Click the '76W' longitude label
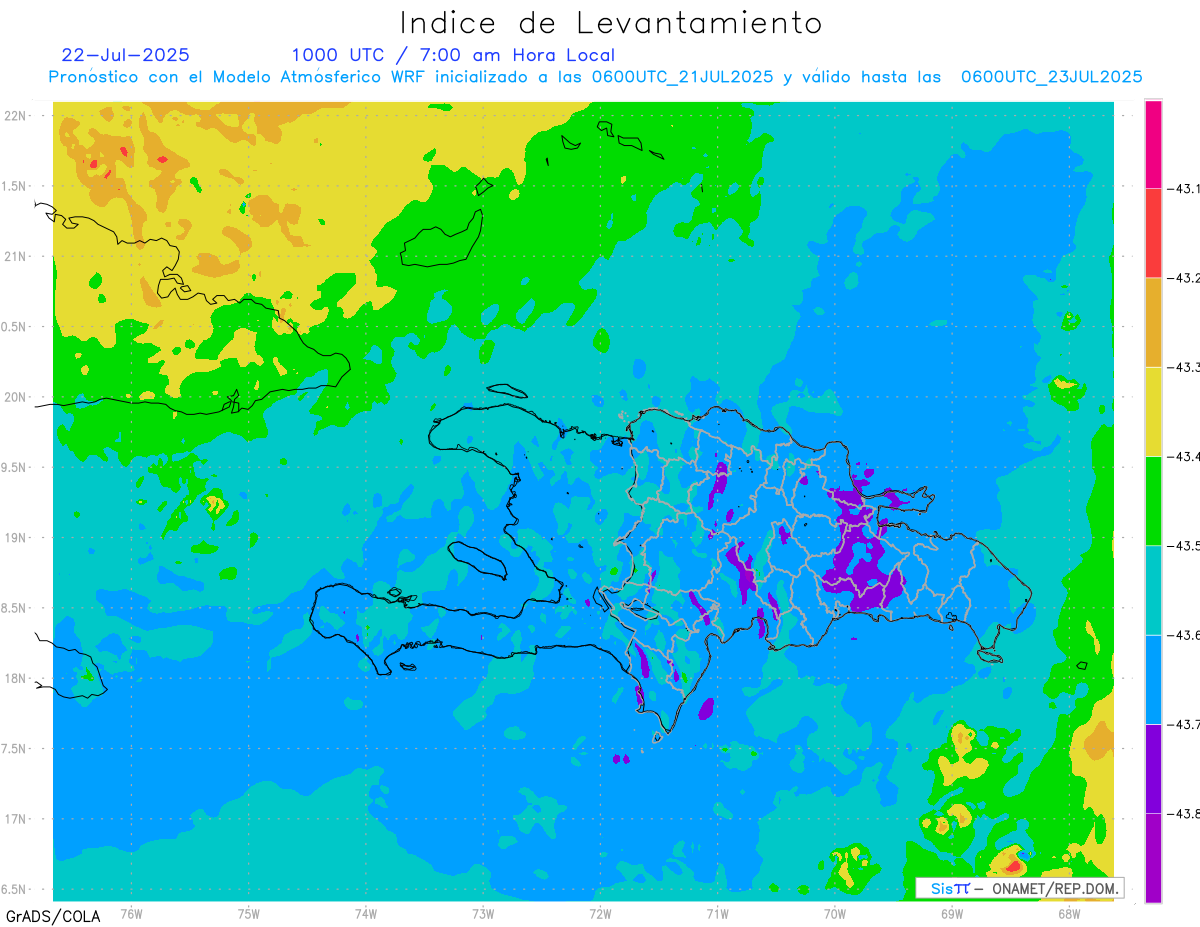This screenshot has width=1200, height=927. click(131, 913)
